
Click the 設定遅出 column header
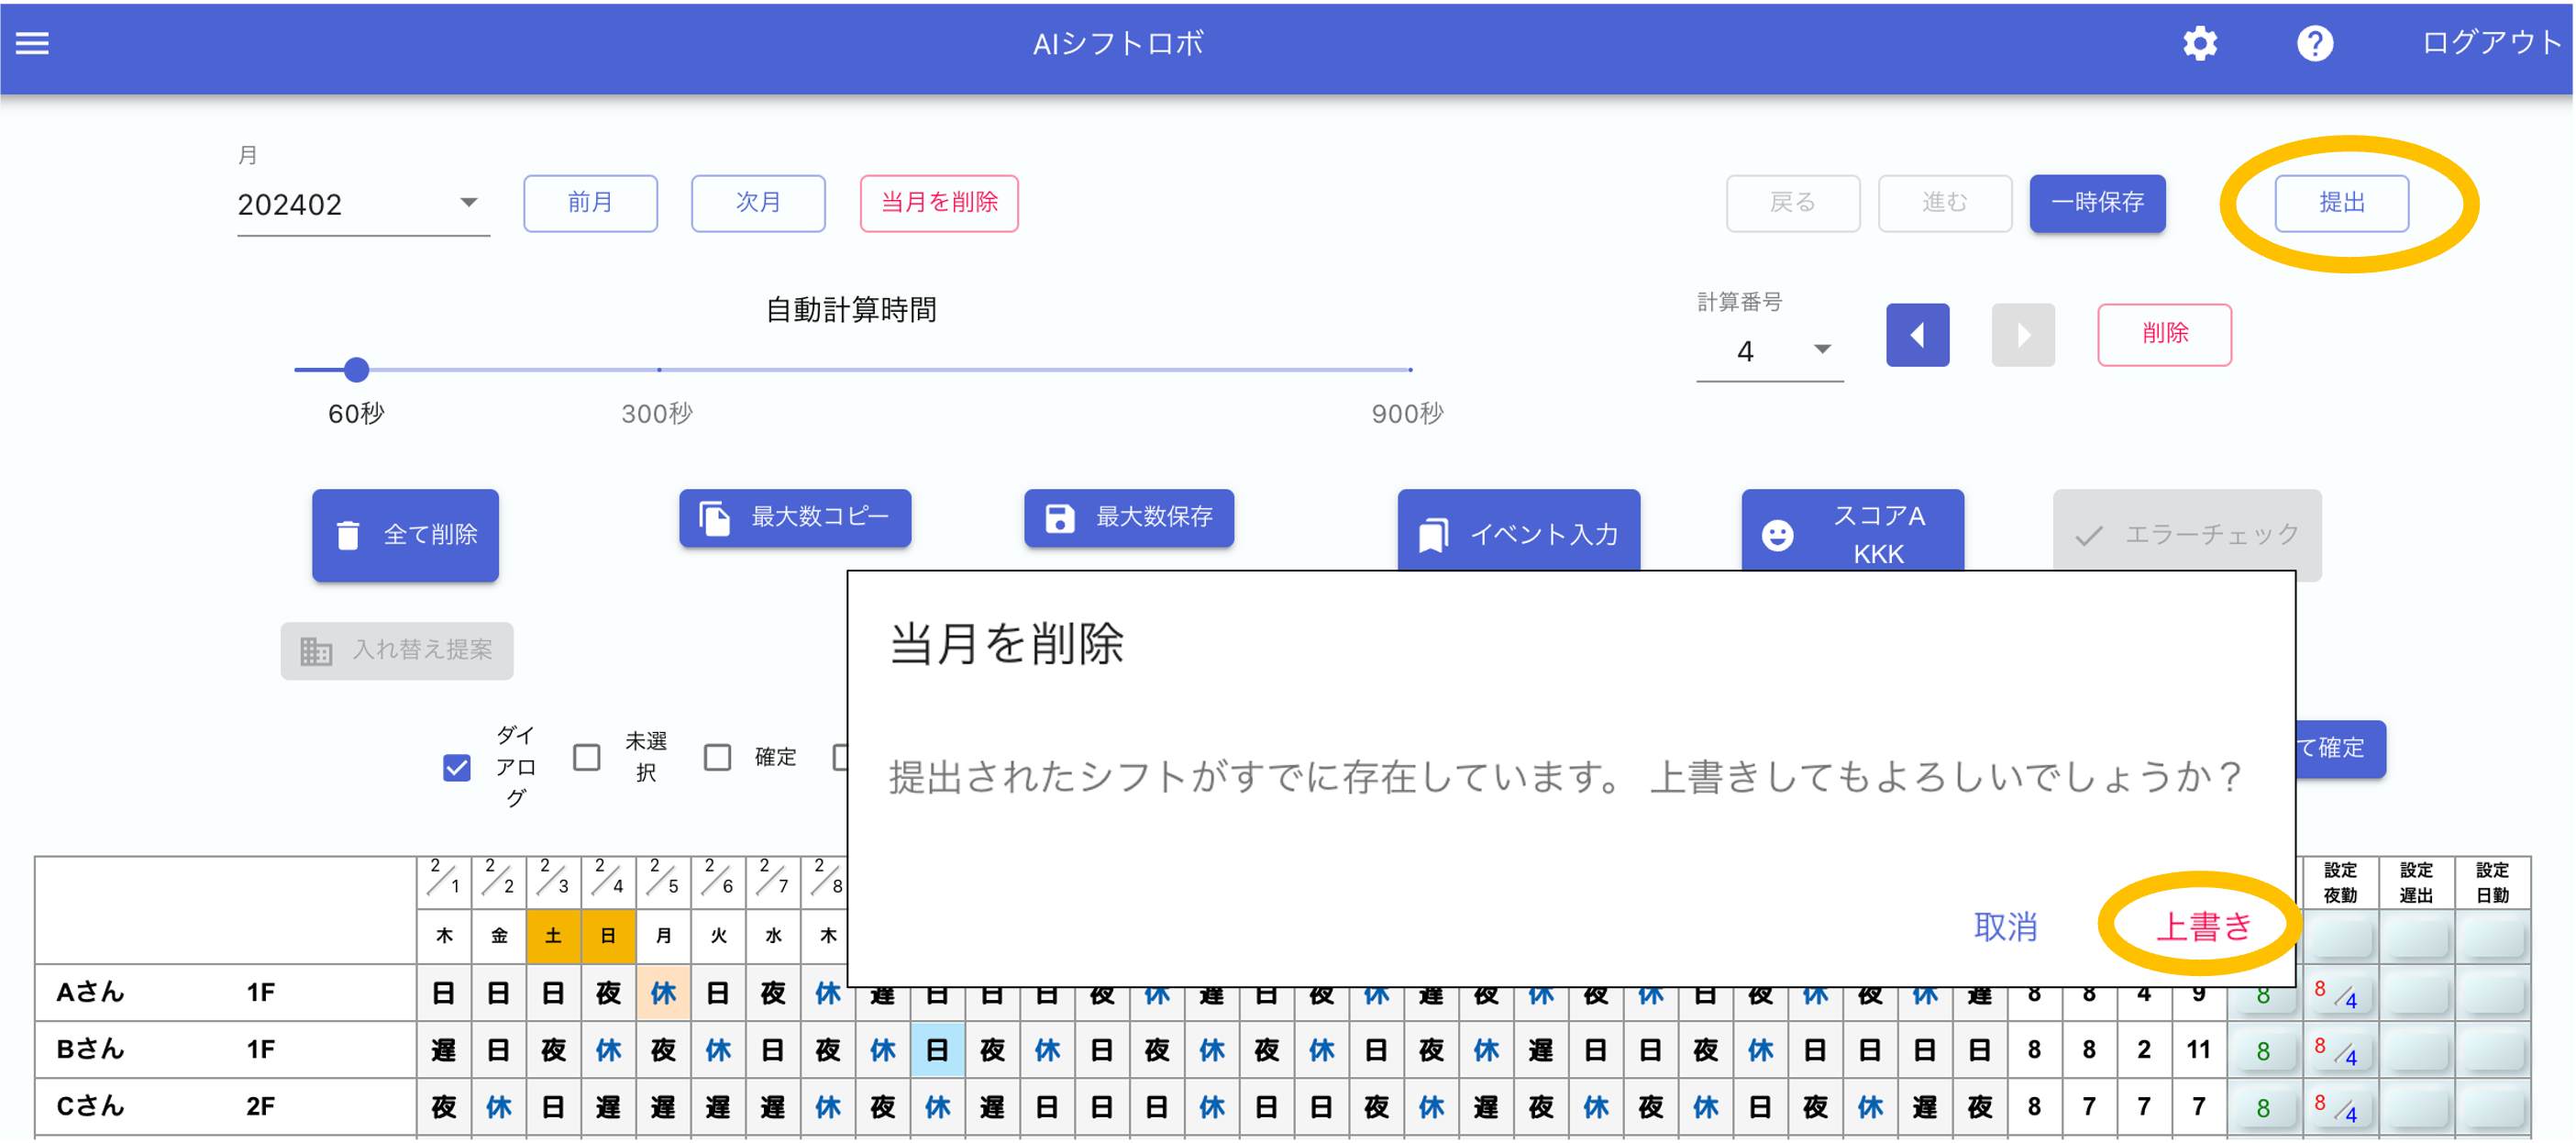point(2416,882)
